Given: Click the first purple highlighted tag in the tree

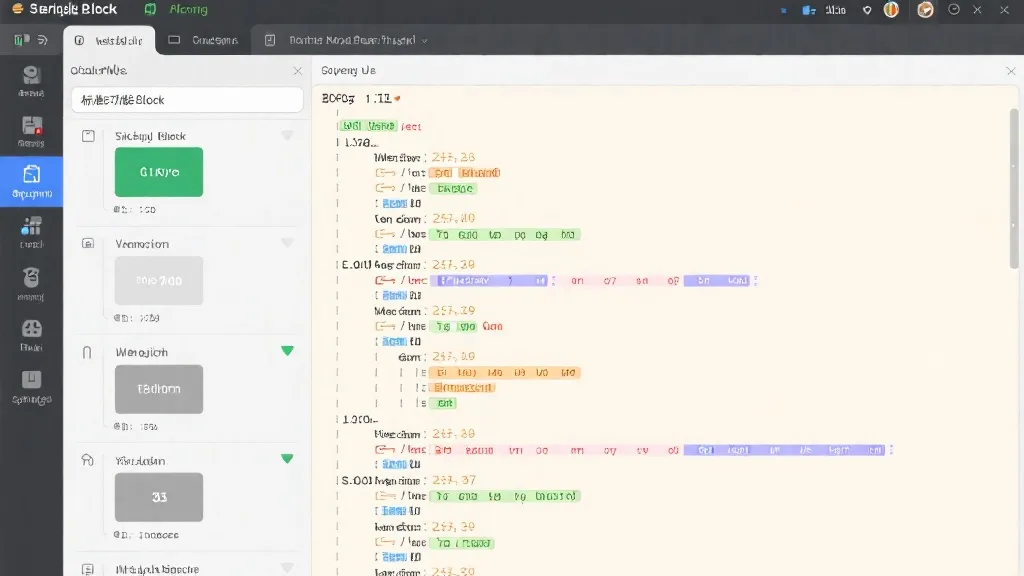Looking at the screenshot, I should click(488, 280).
